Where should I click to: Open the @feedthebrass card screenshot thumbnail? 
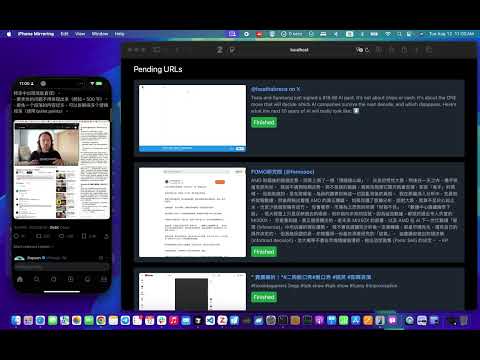[192, 118]
